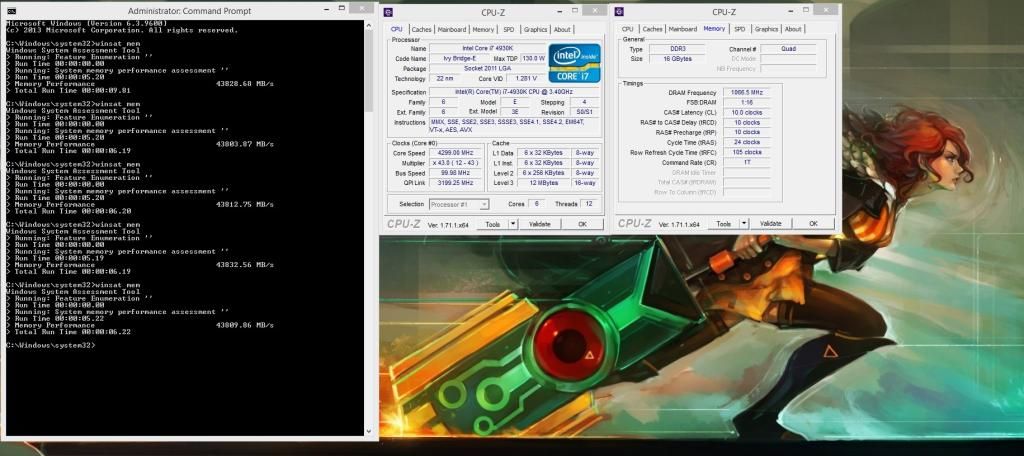This screenshot has width=1024, height=456.
Task: Click the Channel # value Quad
Action: [x=788, y=49]
